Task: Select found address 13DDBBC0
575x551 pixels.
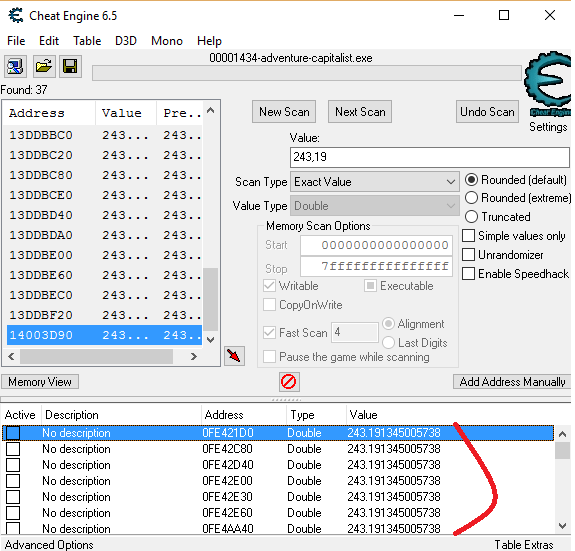Action: [x=104, y=135]
